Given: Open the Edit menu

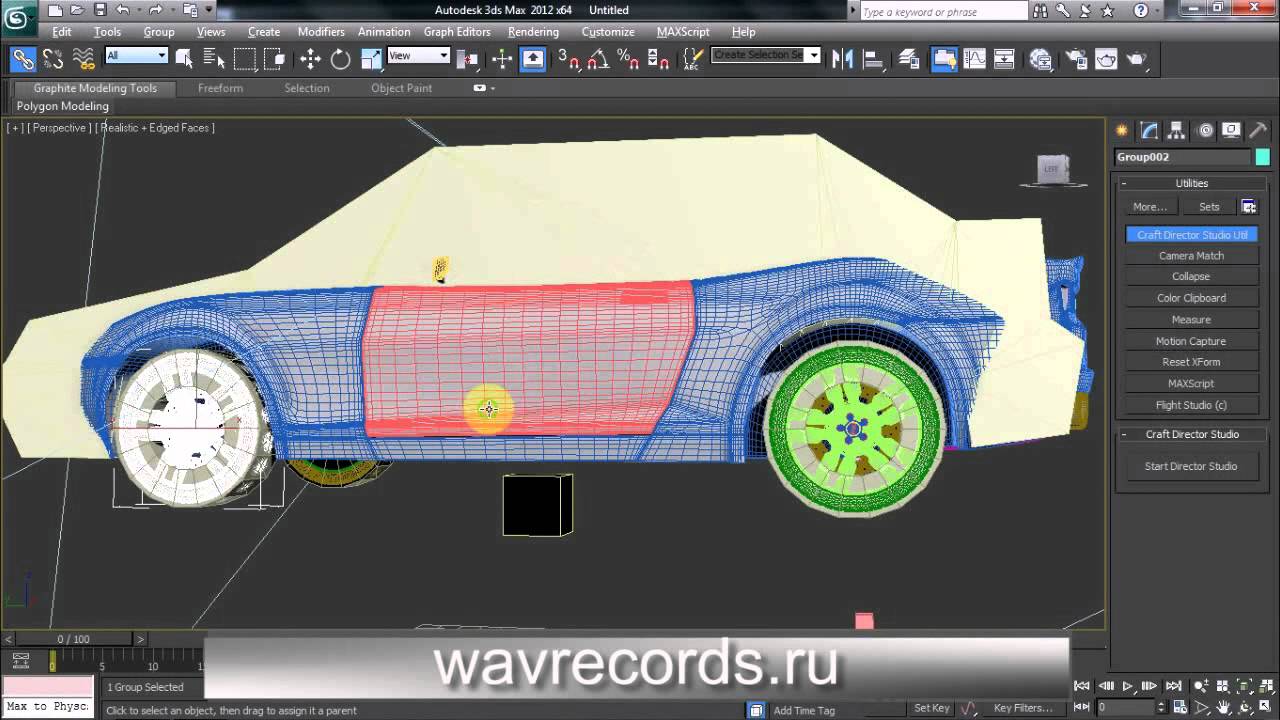Looking at the screenshot, I should (62, 32).
